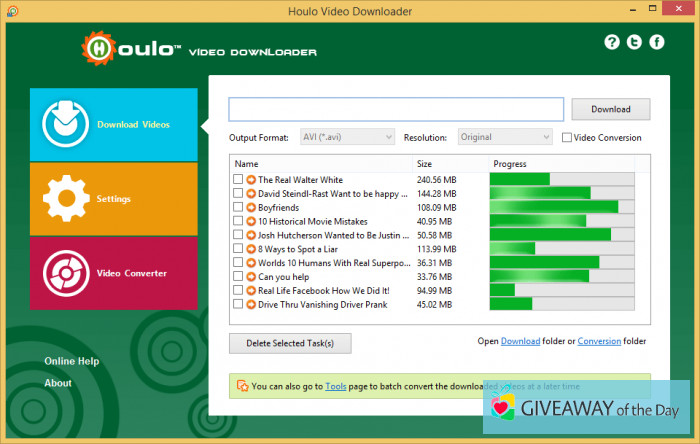Check the box for The Real Walter White
This screenshot has width=700, height=444.
(x=238, y=180)
